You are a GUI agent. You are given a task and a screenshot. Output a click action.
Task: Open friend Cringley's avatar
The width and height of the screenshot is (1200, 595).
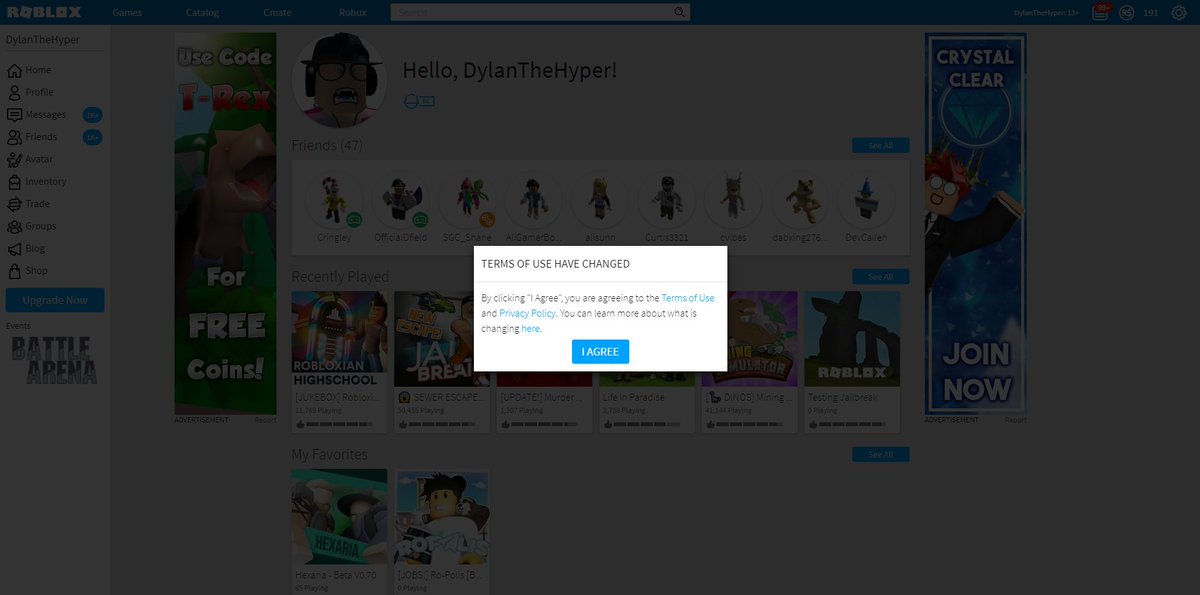pyautogui.click(x=334, y=201)
